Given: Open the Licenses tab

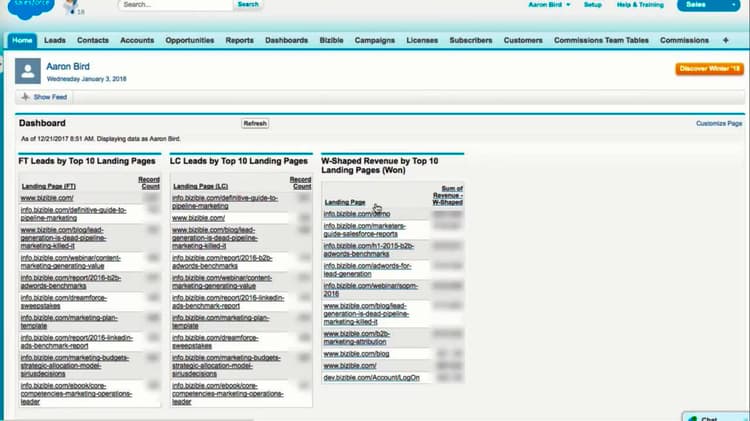Looking at the screenshot, I should (422, 41).
